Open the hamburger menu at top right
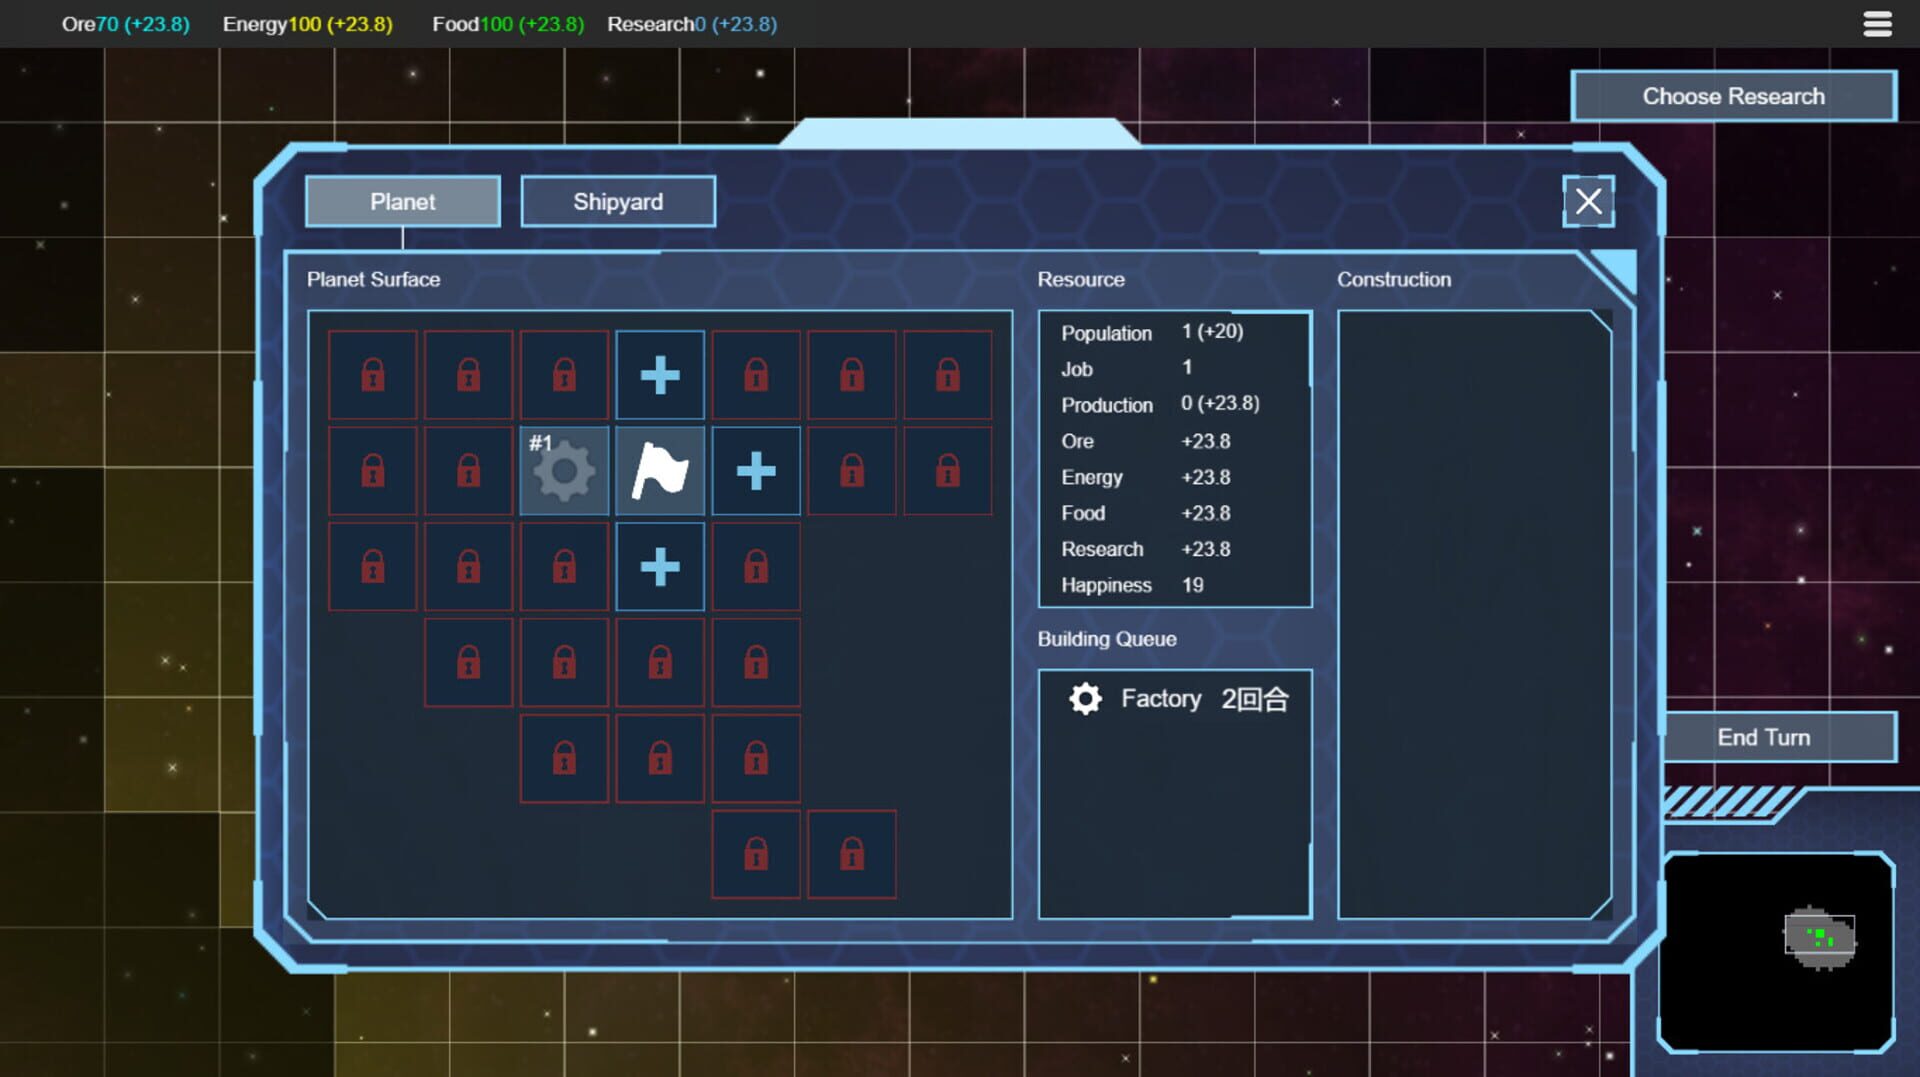1920x1077 pixels. coord(1877,23)
